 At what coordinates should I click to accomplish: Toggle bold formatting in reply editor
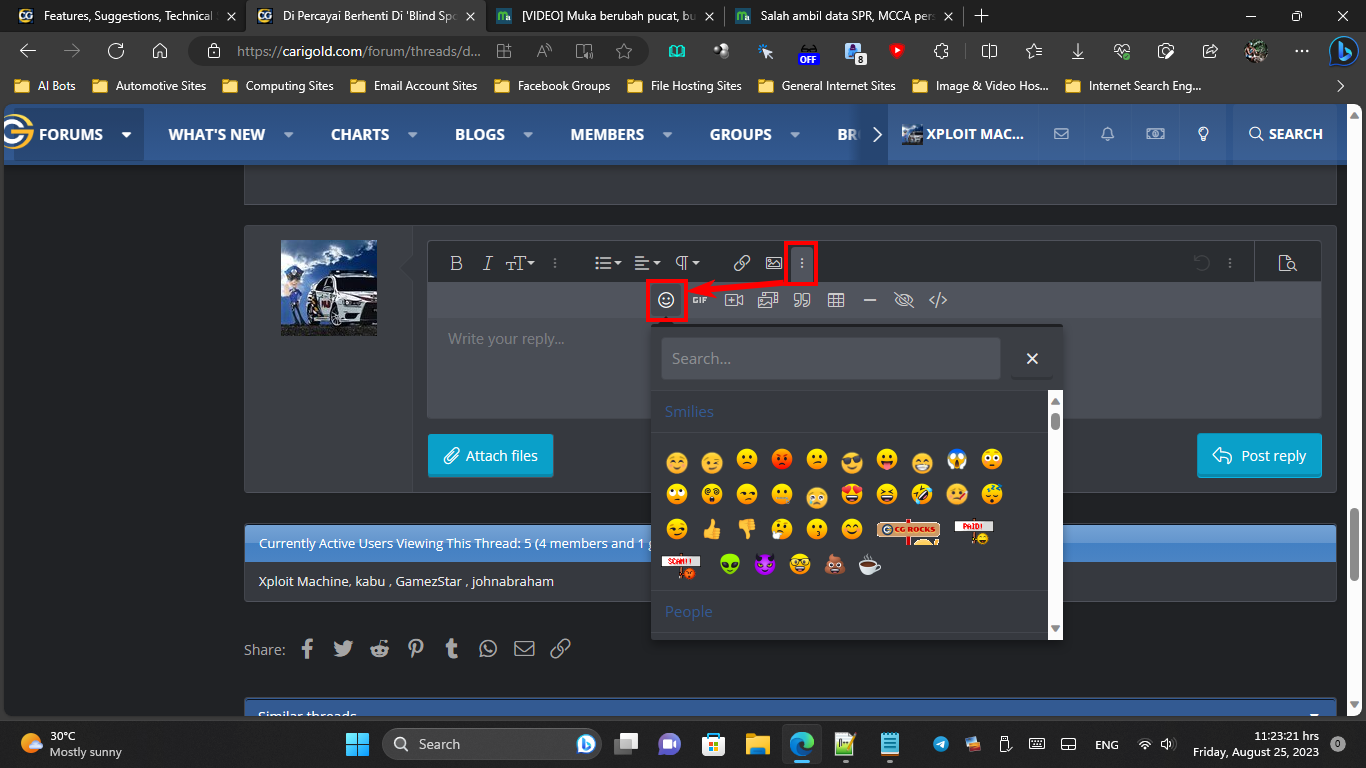click(x=456, y=263)
